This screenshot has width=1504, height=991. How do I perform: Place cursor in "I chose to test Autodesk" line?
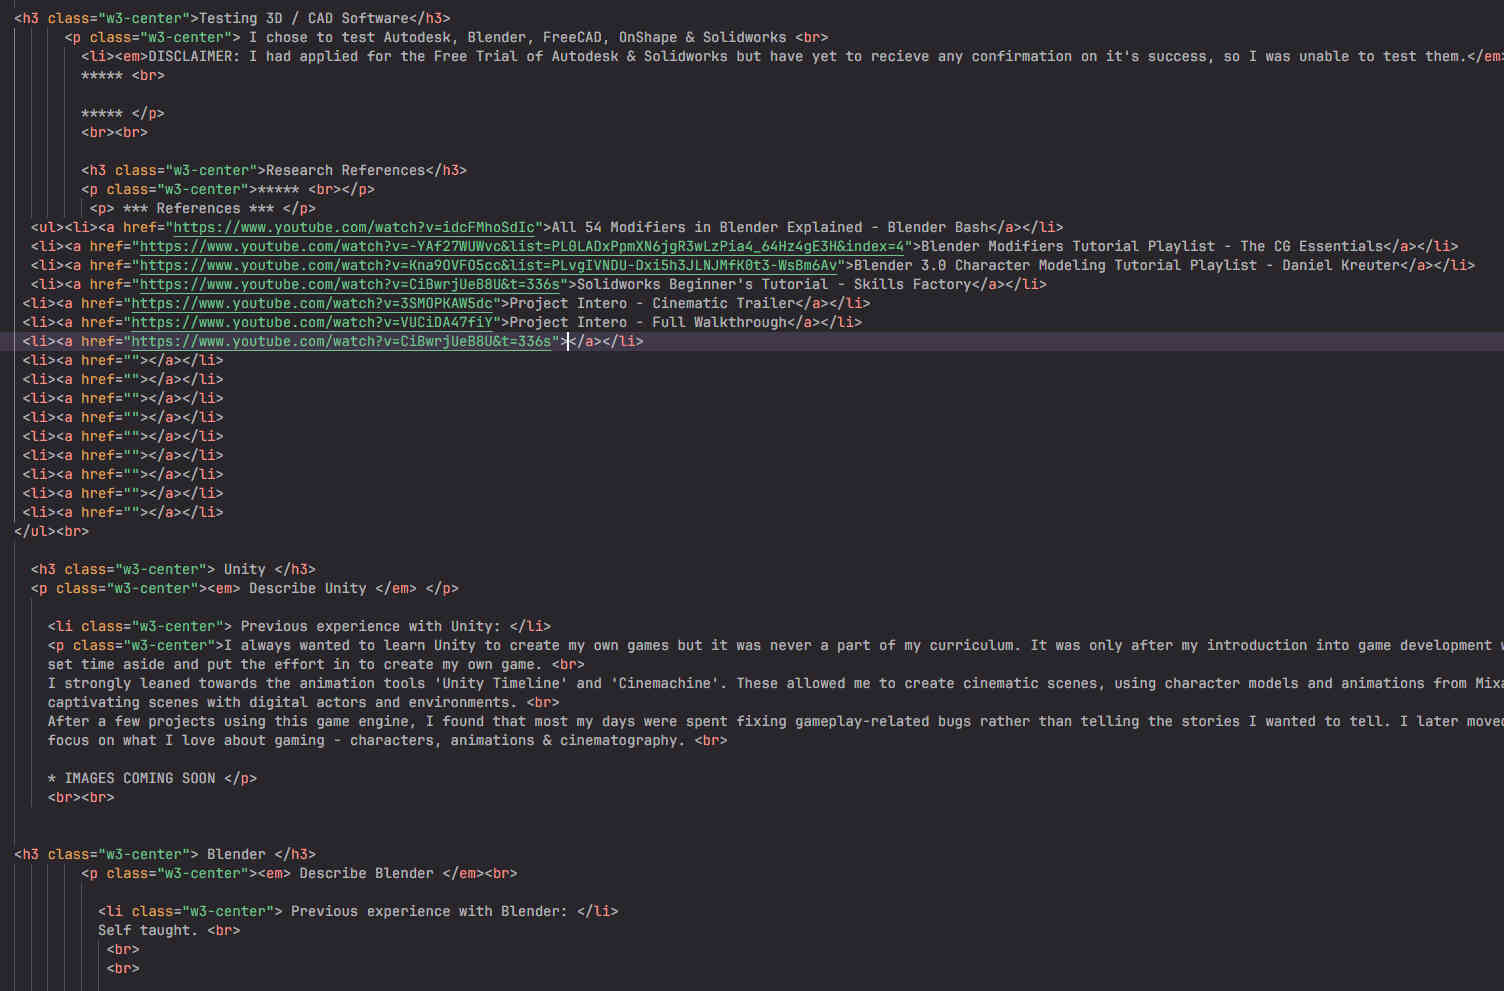pos(446,37)
